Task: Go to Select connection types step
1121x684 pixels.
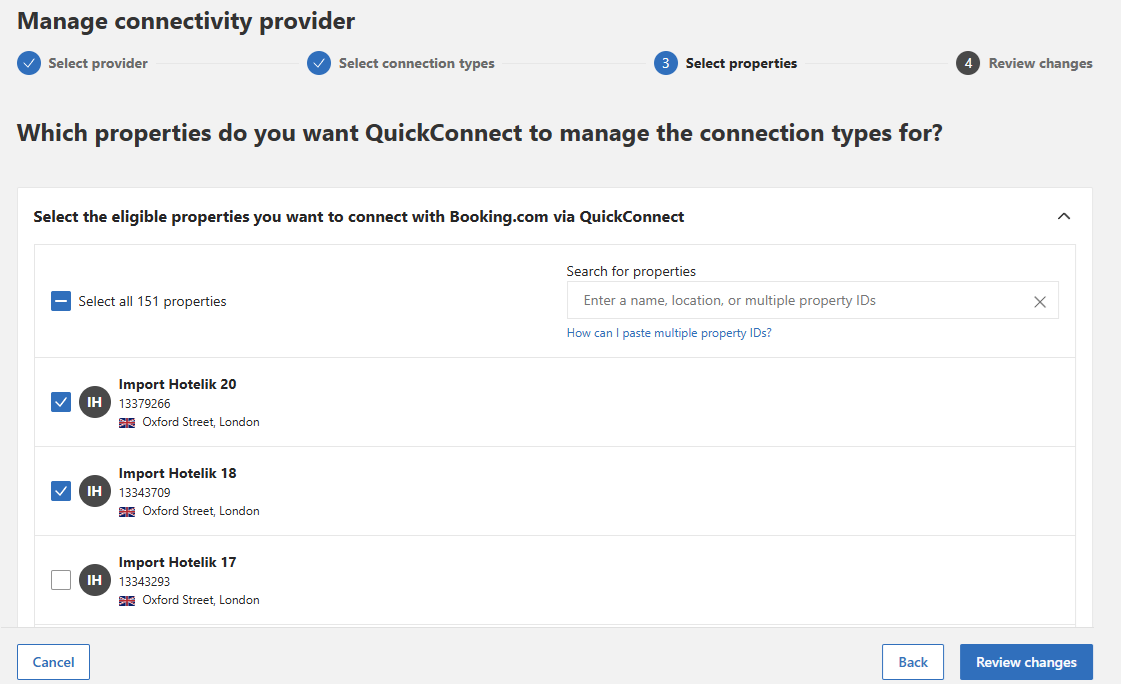Action: [416, 63]
